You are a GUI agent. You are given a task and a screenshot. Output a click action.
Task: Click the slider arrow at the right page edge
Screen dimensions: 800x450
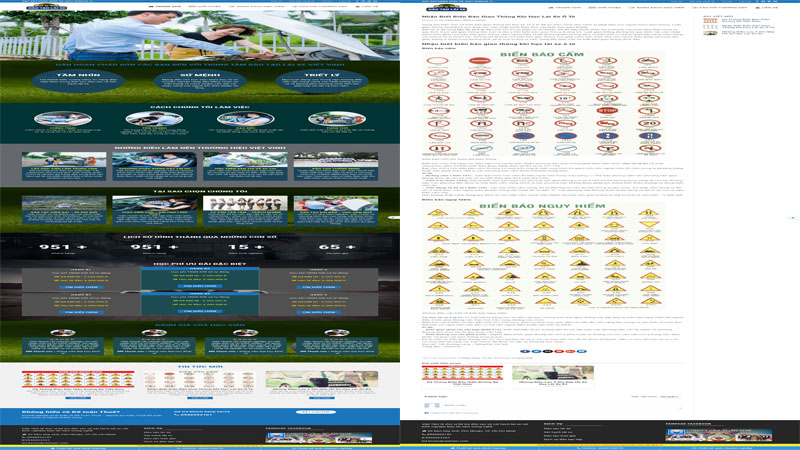[x=794, y=218]
